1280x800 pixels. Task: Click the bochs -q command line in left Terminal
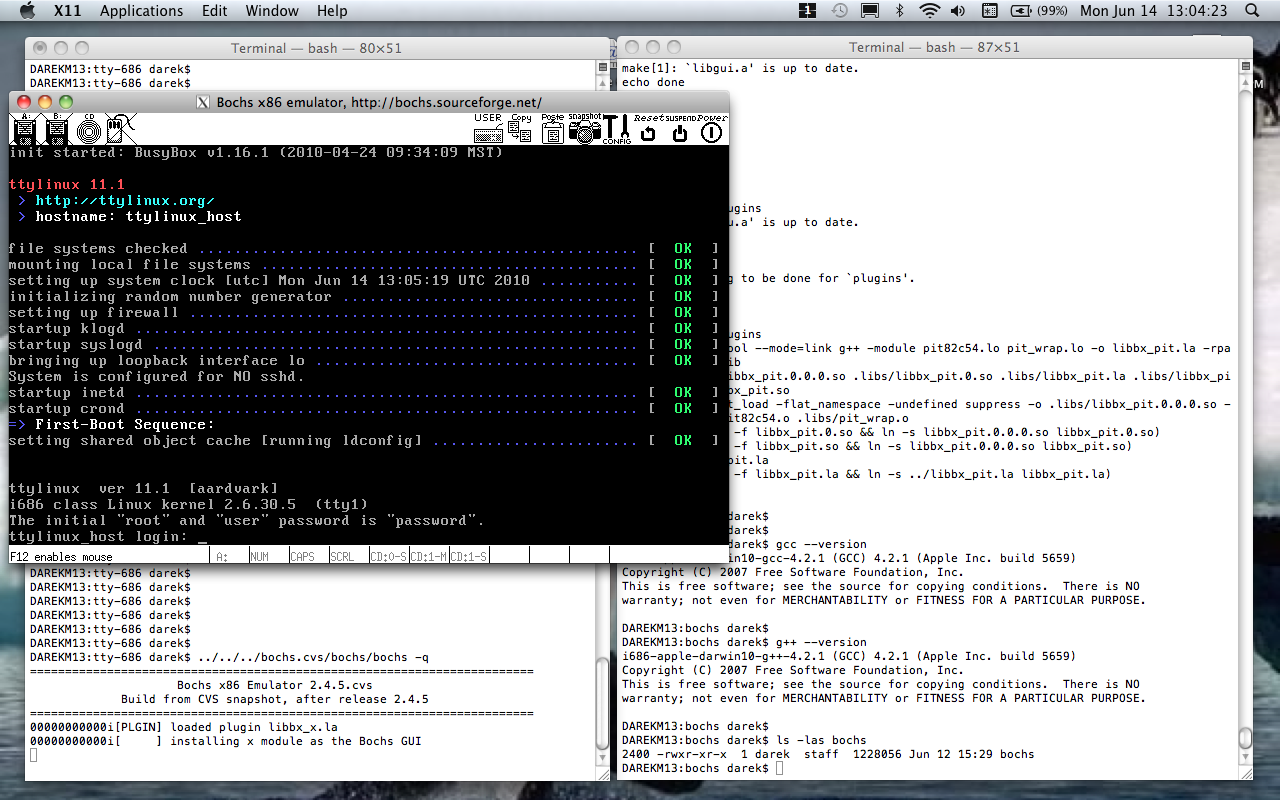313,657
